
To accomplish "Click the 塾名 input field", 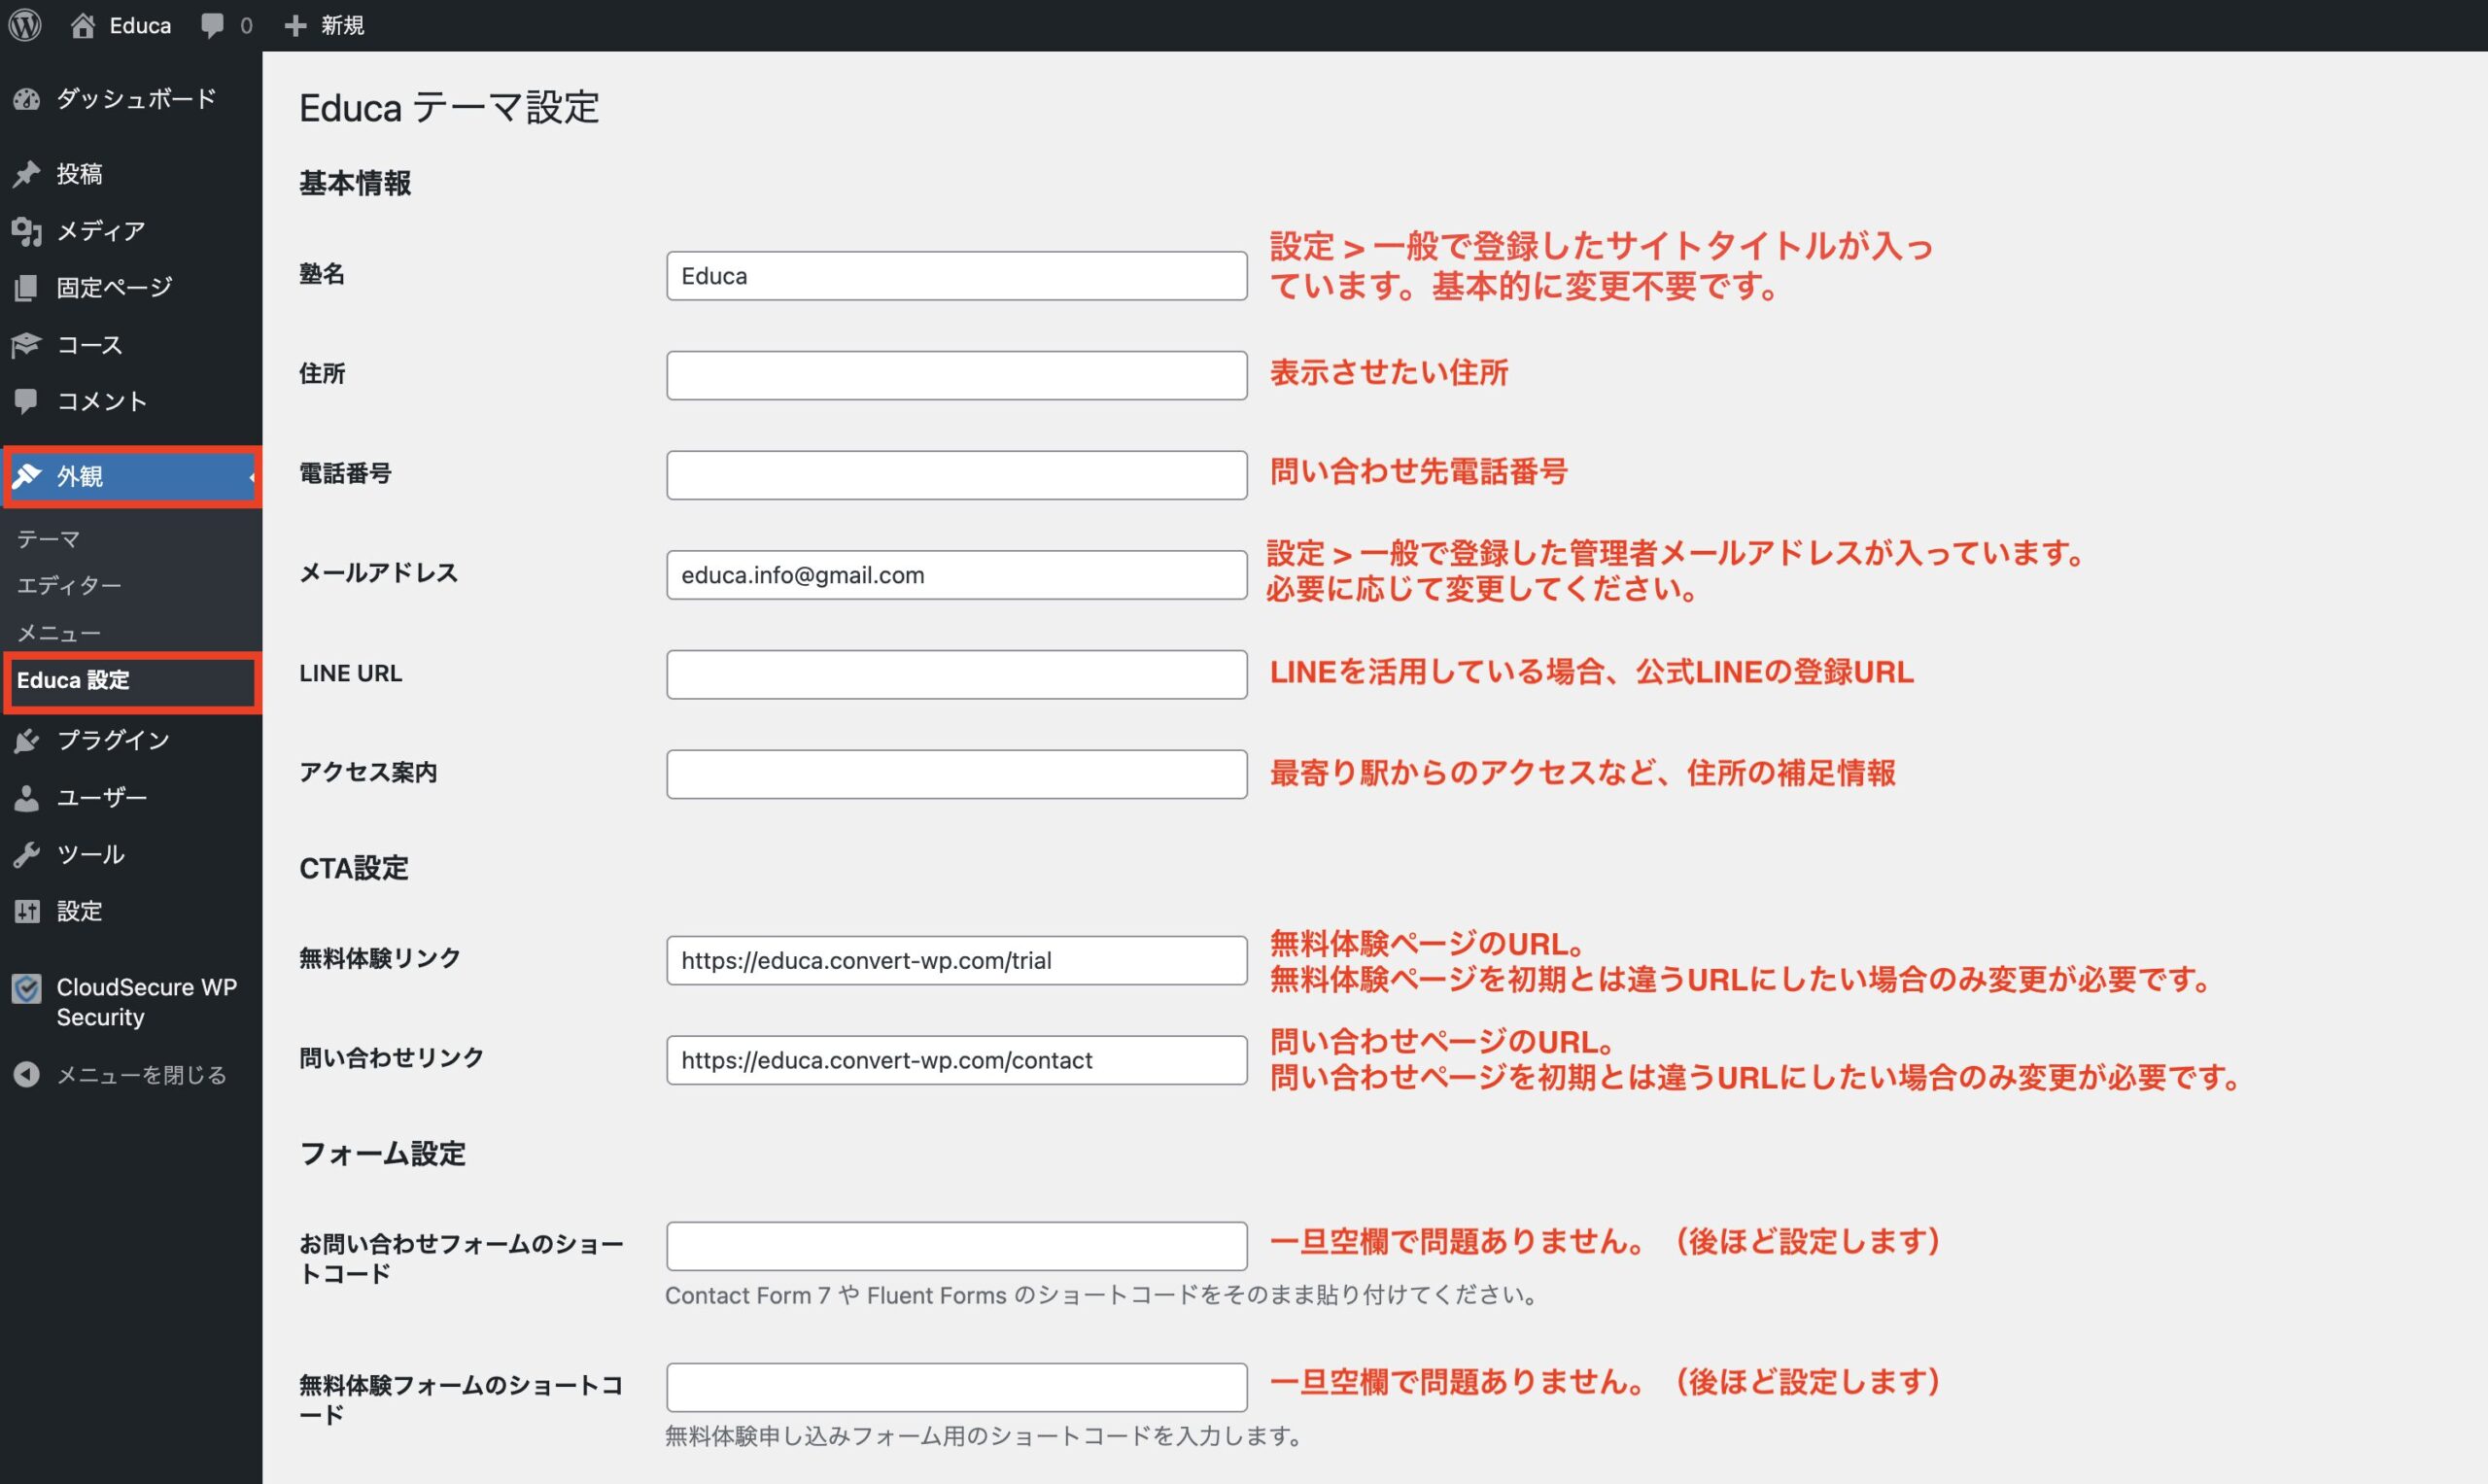I will point(956,276).
